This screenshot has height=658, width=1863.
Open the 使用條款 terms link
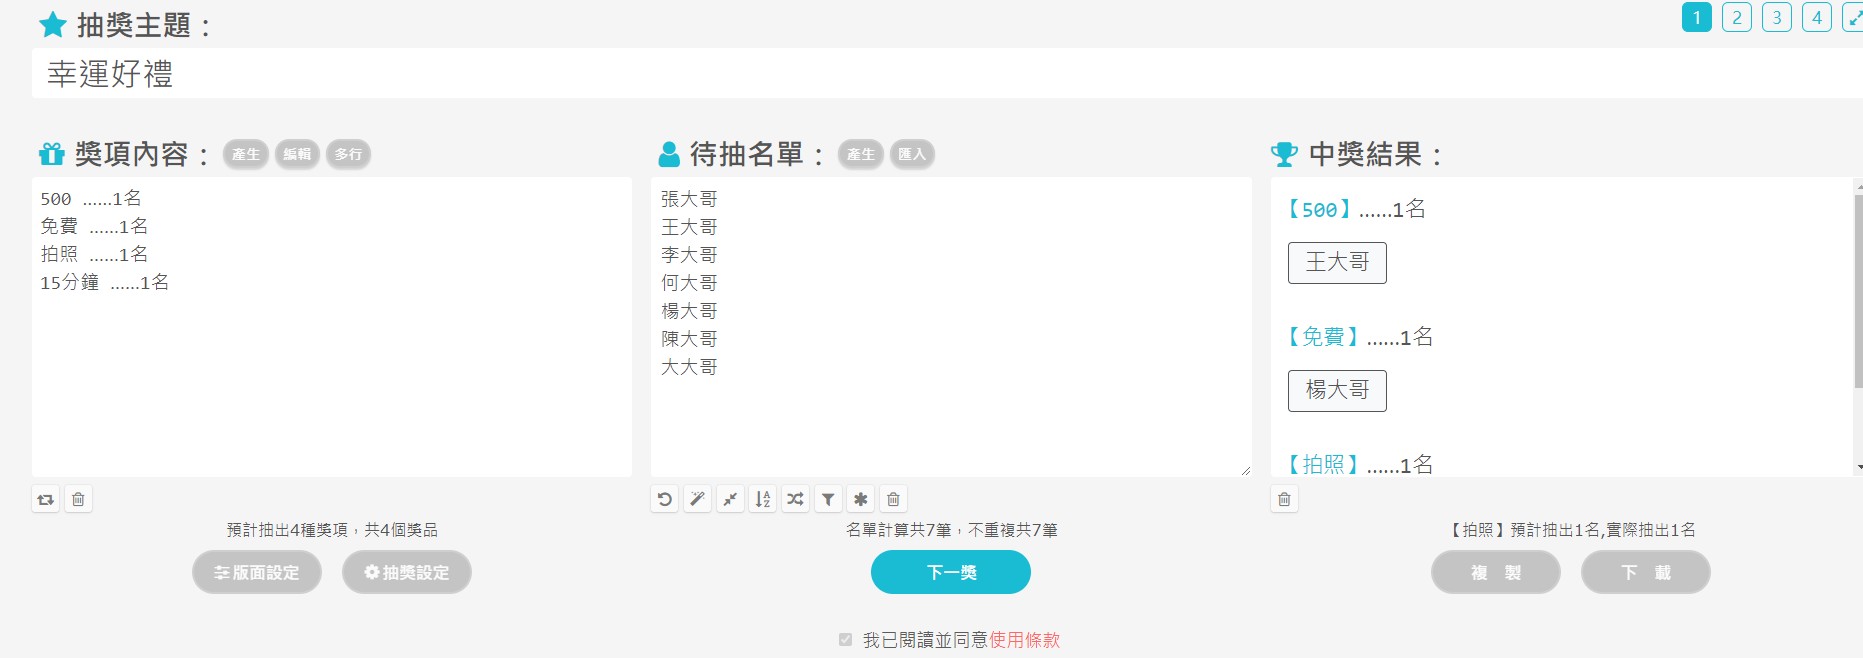click(1024, 640)
